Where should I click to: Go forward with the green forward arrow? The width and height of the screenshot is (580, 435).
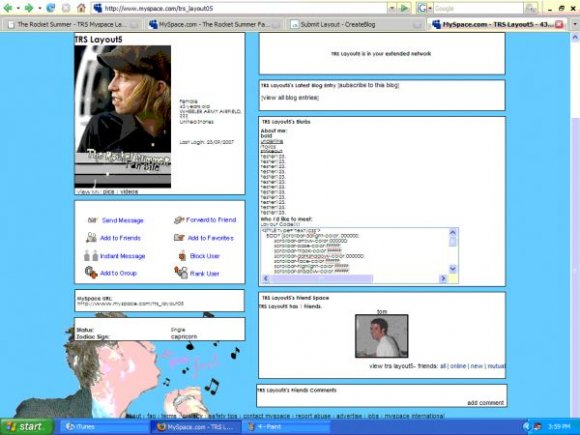[x=29, y=8]
